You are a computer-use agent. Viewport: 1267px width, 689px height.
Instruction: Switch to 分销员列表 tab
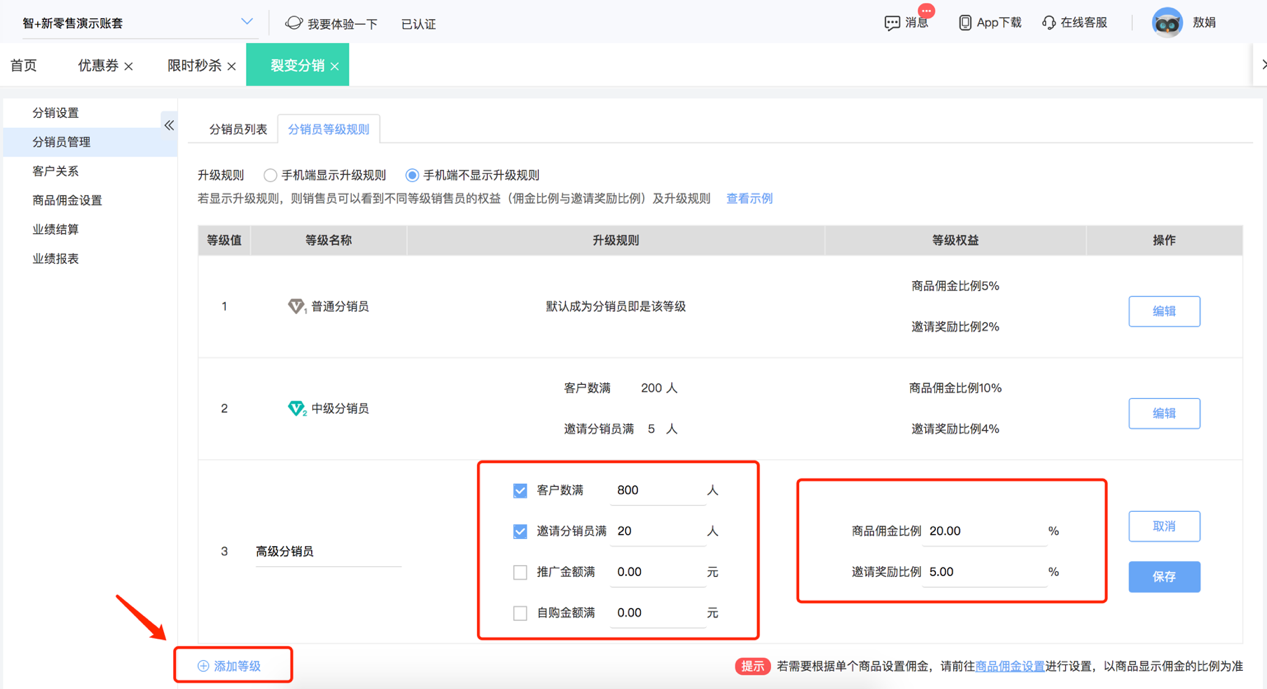pyautogui.click(x=238, y=129)
